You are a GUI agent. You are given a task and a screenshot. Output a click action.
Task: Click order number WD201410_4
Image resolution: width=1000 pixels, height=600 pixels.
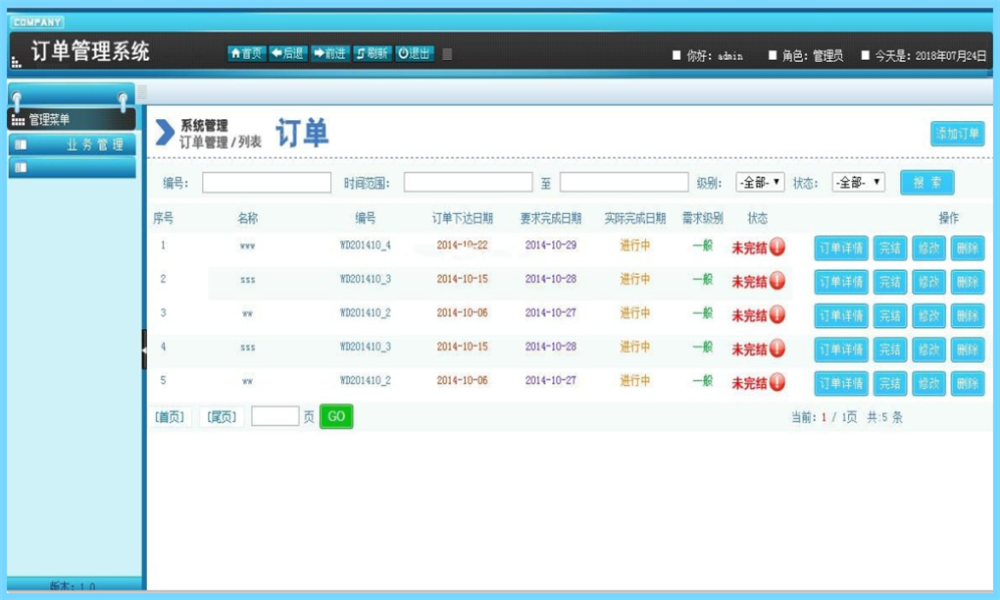point(365,245)
